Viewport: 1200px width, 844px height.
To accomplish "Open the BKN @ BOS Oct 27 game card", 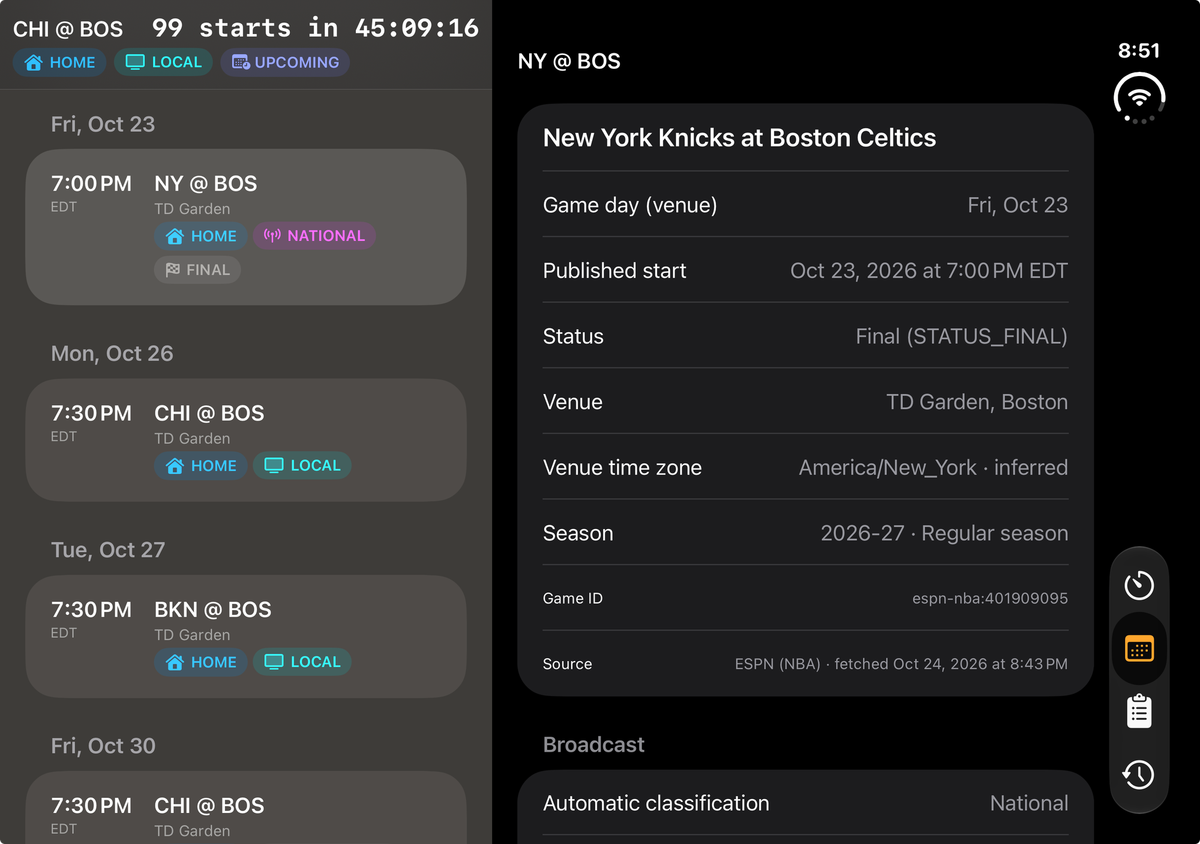I will tap(246, 636).
